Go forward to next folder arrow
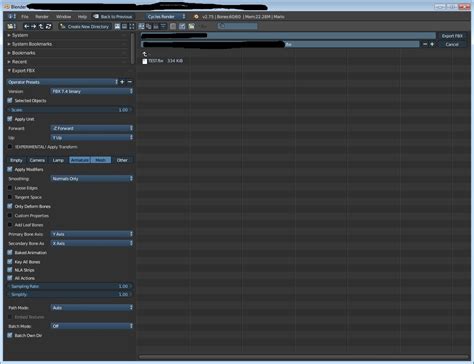Viewport: 474px width, 364px height. pos(34,26)
